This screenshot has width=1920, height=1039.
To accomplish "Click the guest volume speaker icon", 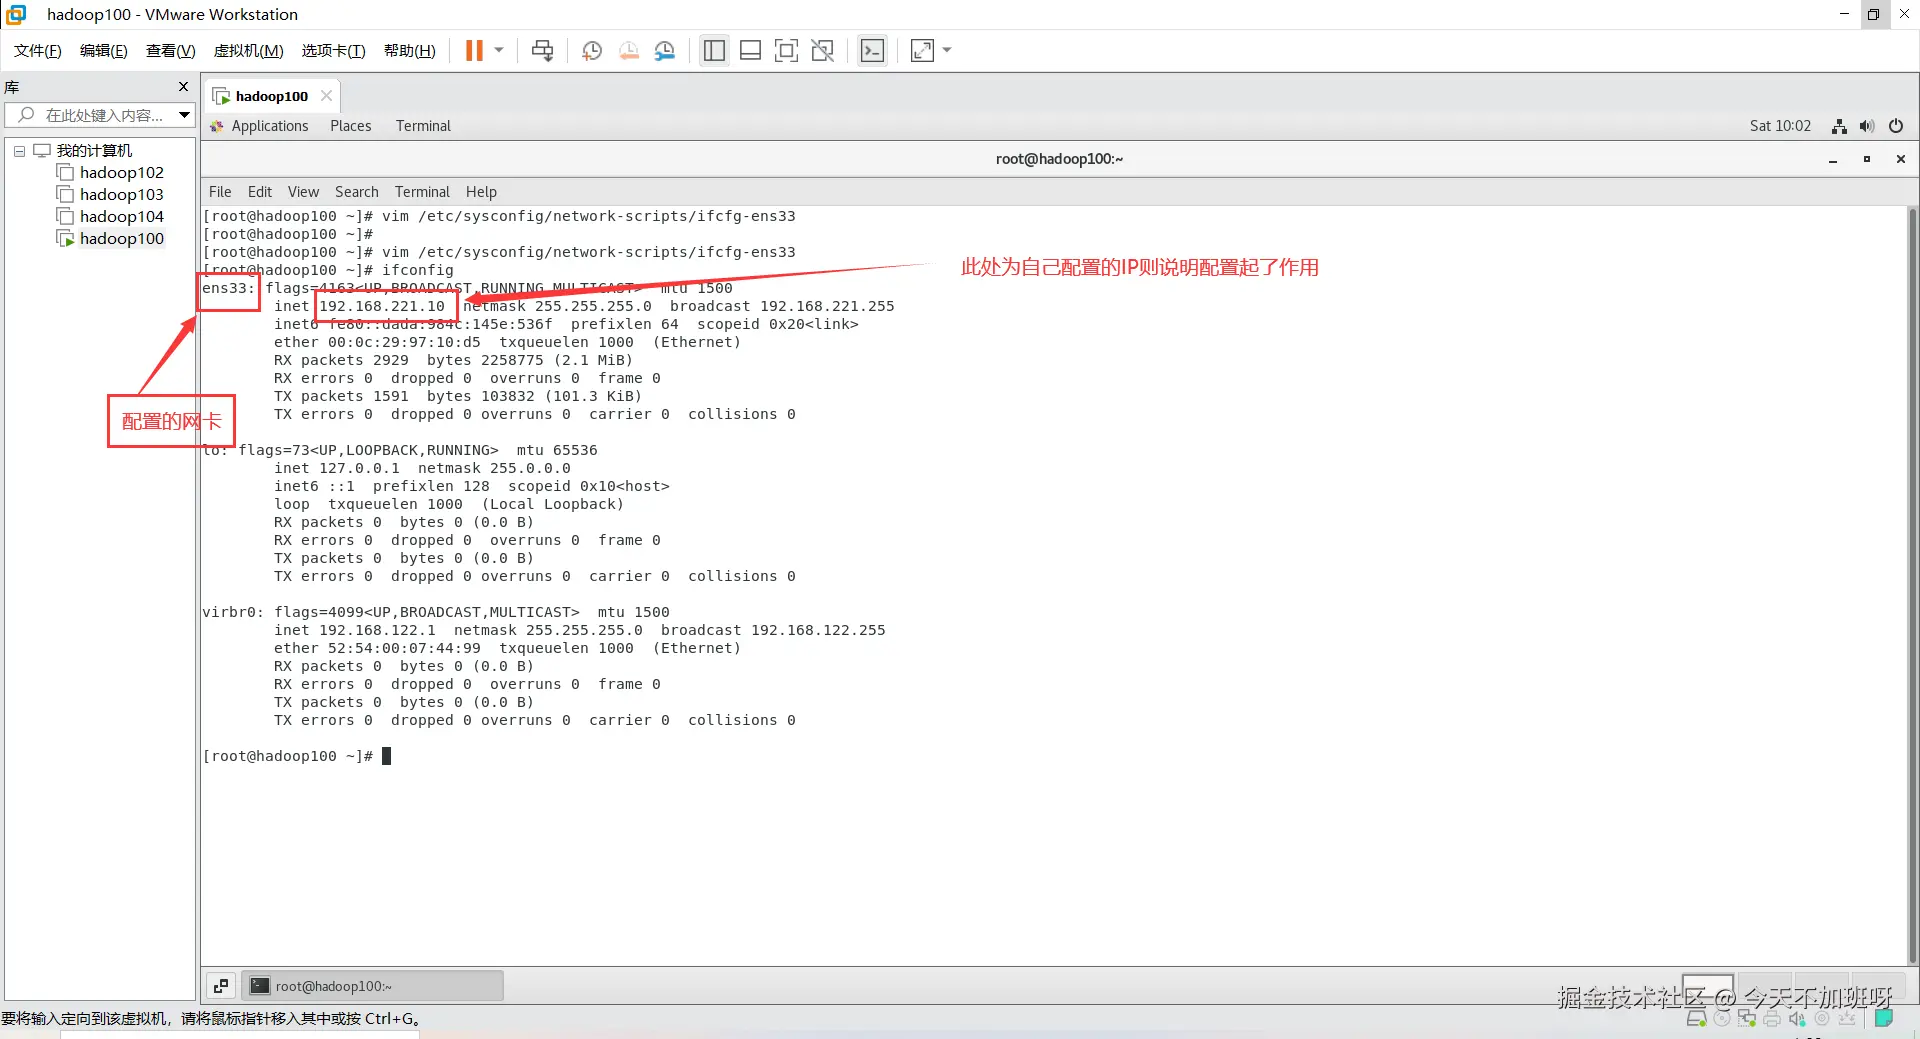I will (x=1867, y=126).
